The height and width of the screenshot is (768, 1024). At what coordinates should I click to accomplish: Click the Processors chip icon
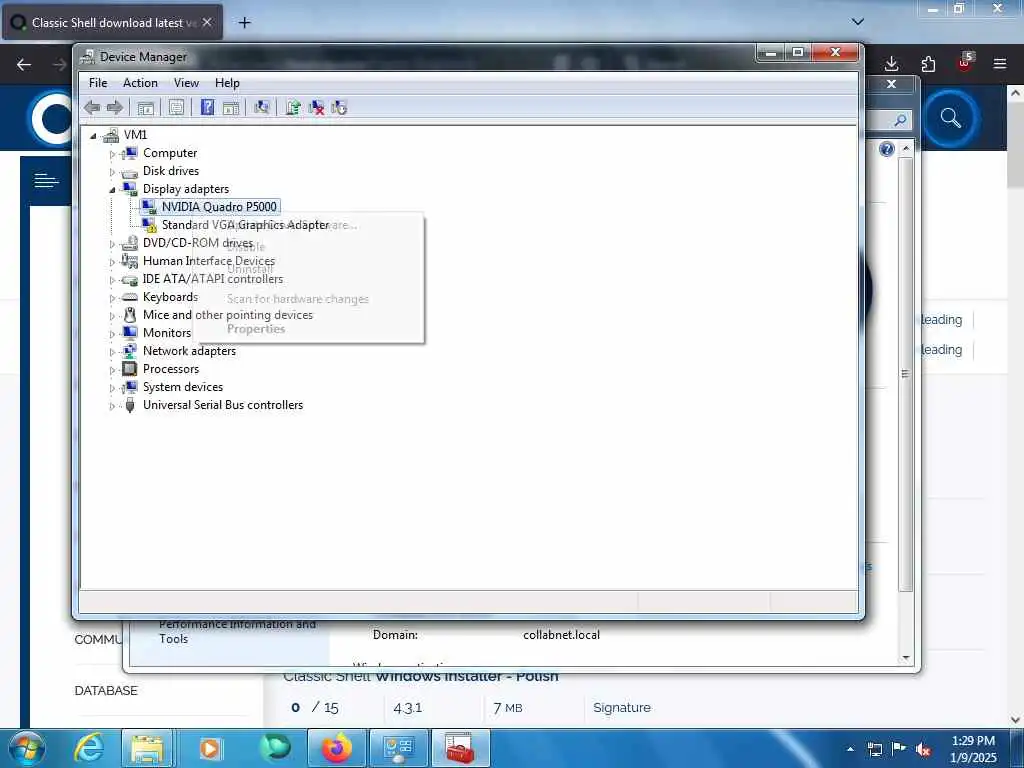tap(130, 369)
